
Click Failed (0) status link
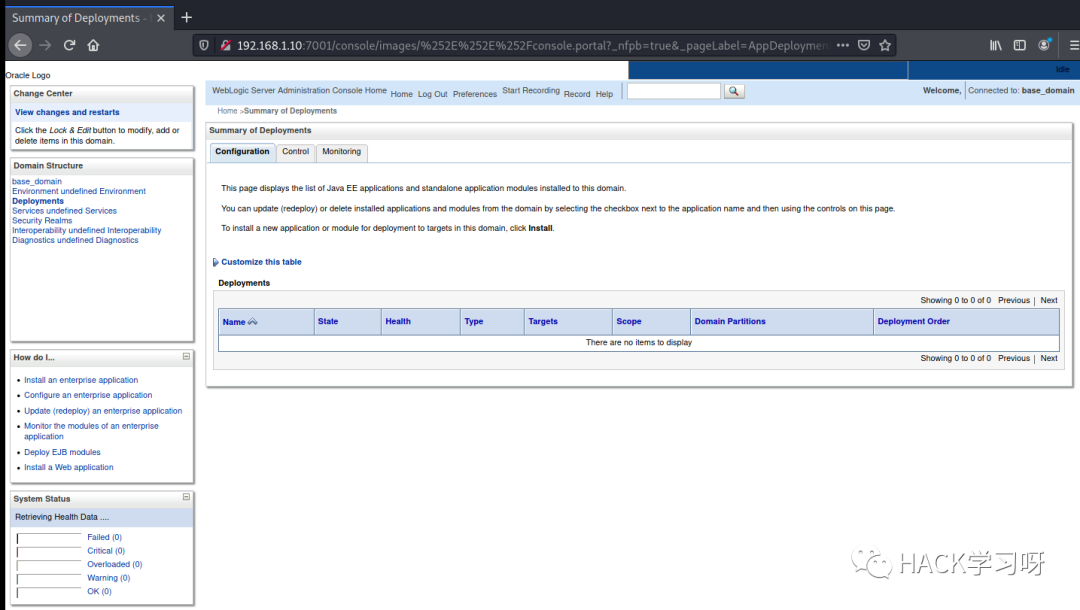tap(105, 537)
